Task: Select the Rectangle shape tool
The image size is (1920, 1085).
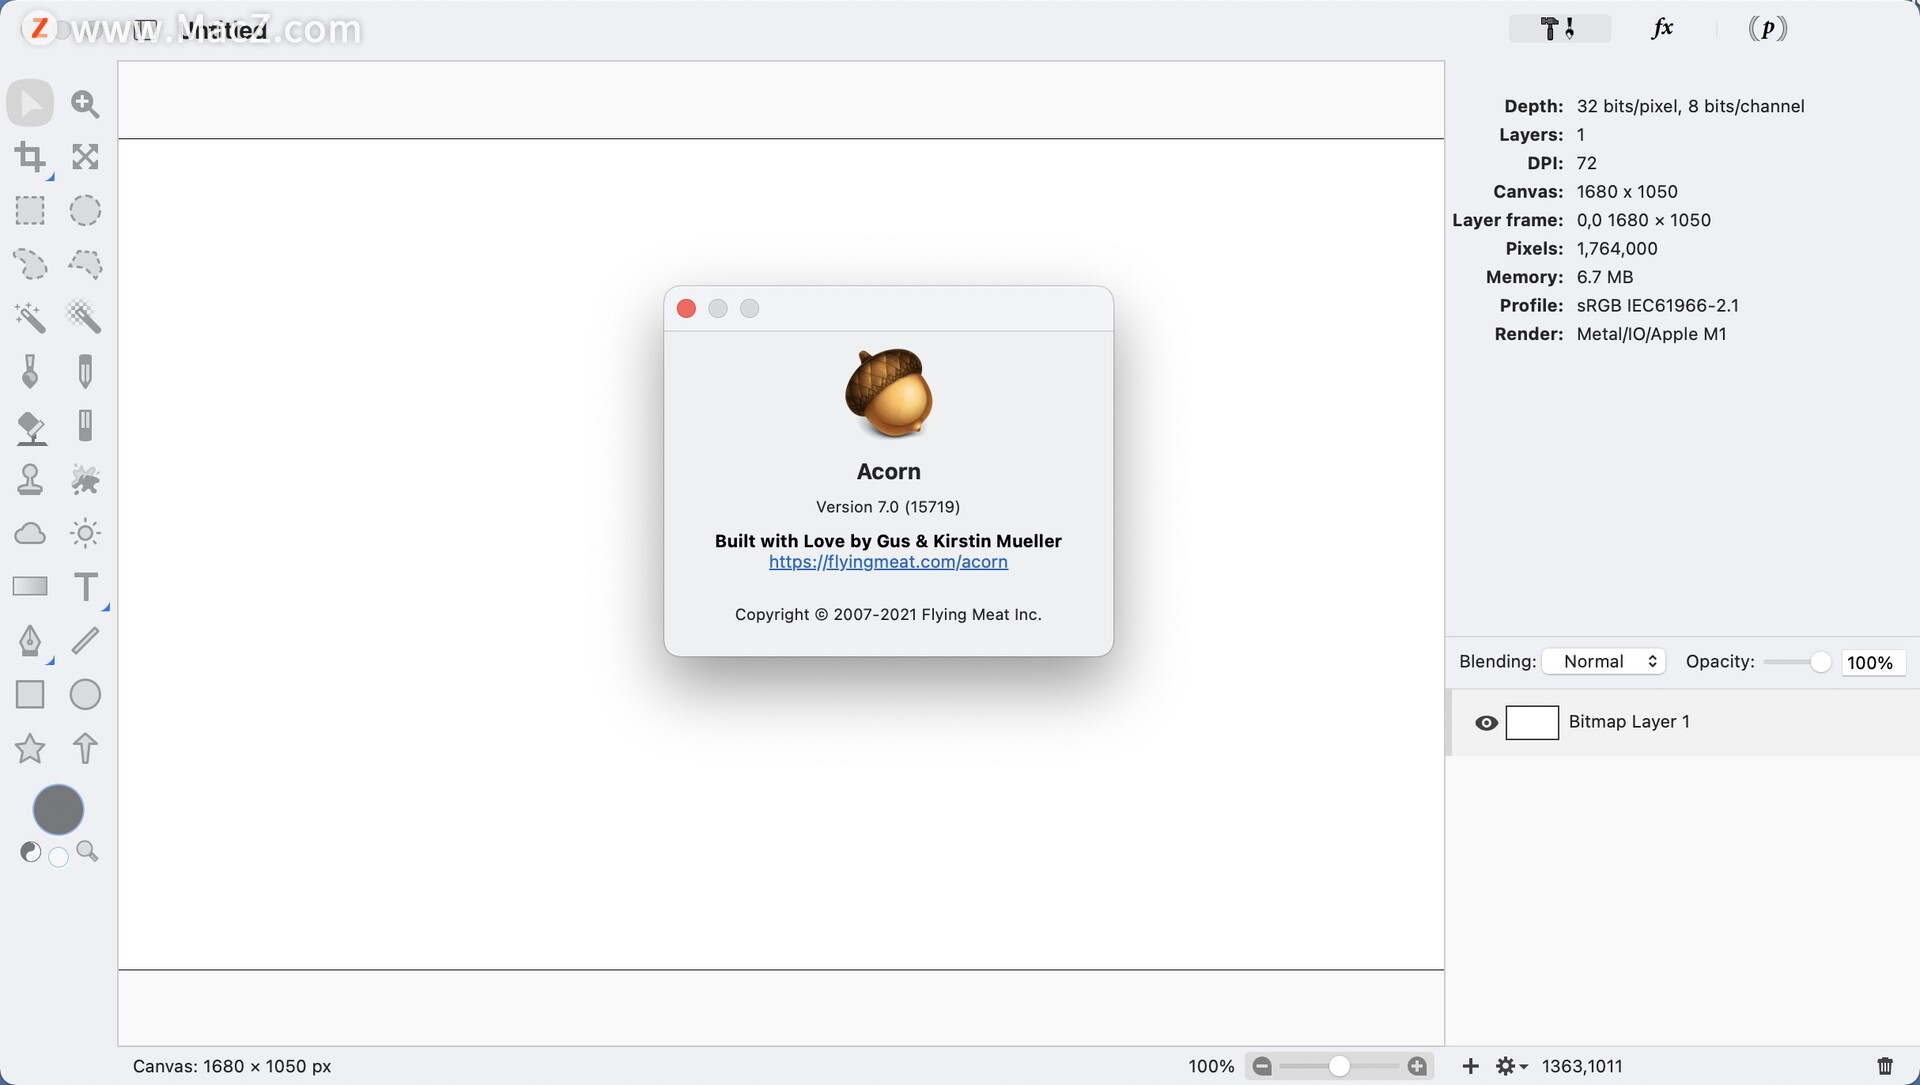Action: coord(30,694)
